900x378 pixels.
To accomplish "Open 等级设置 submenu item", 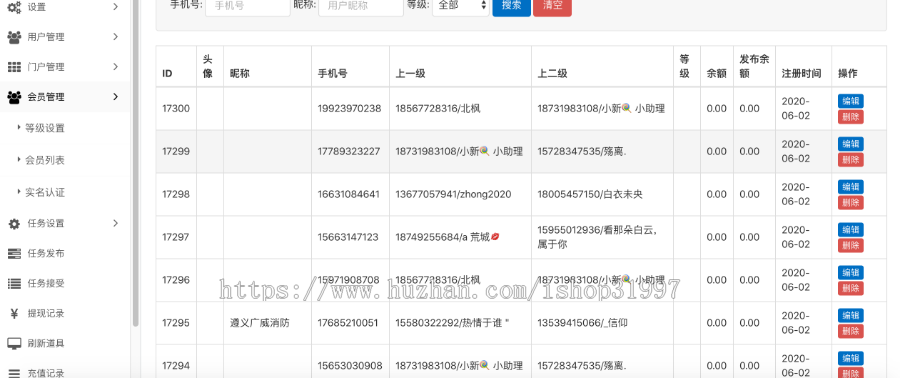I will [45, 128].
